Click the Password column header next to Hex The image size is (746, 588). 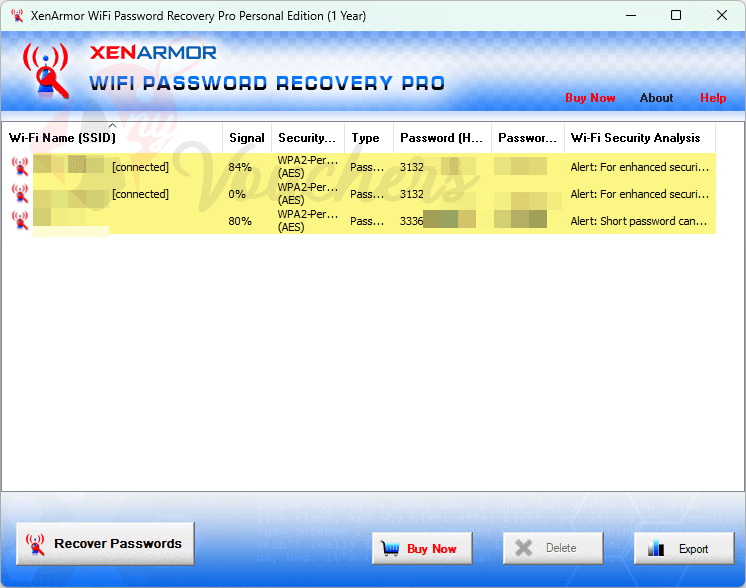click(x=528, y=138)
